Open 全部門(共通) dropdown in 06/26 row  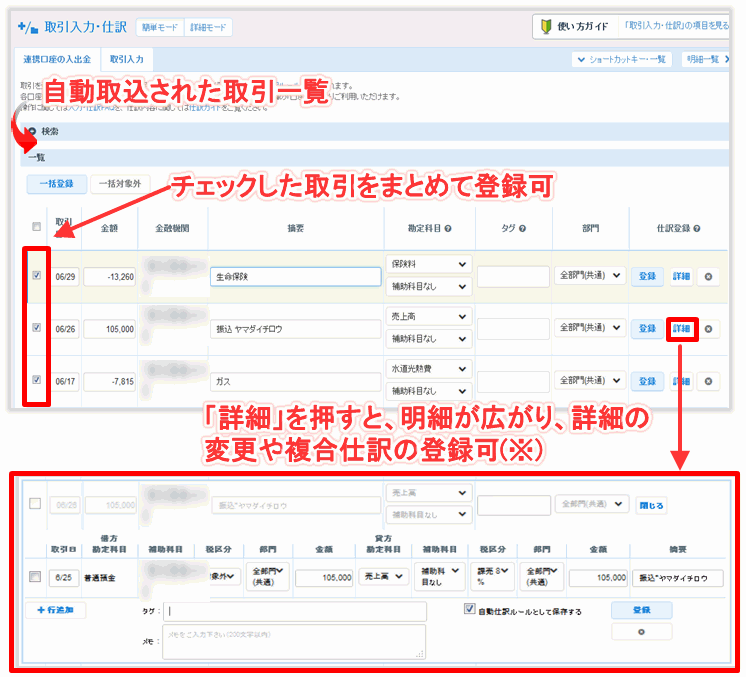[589, 328]
